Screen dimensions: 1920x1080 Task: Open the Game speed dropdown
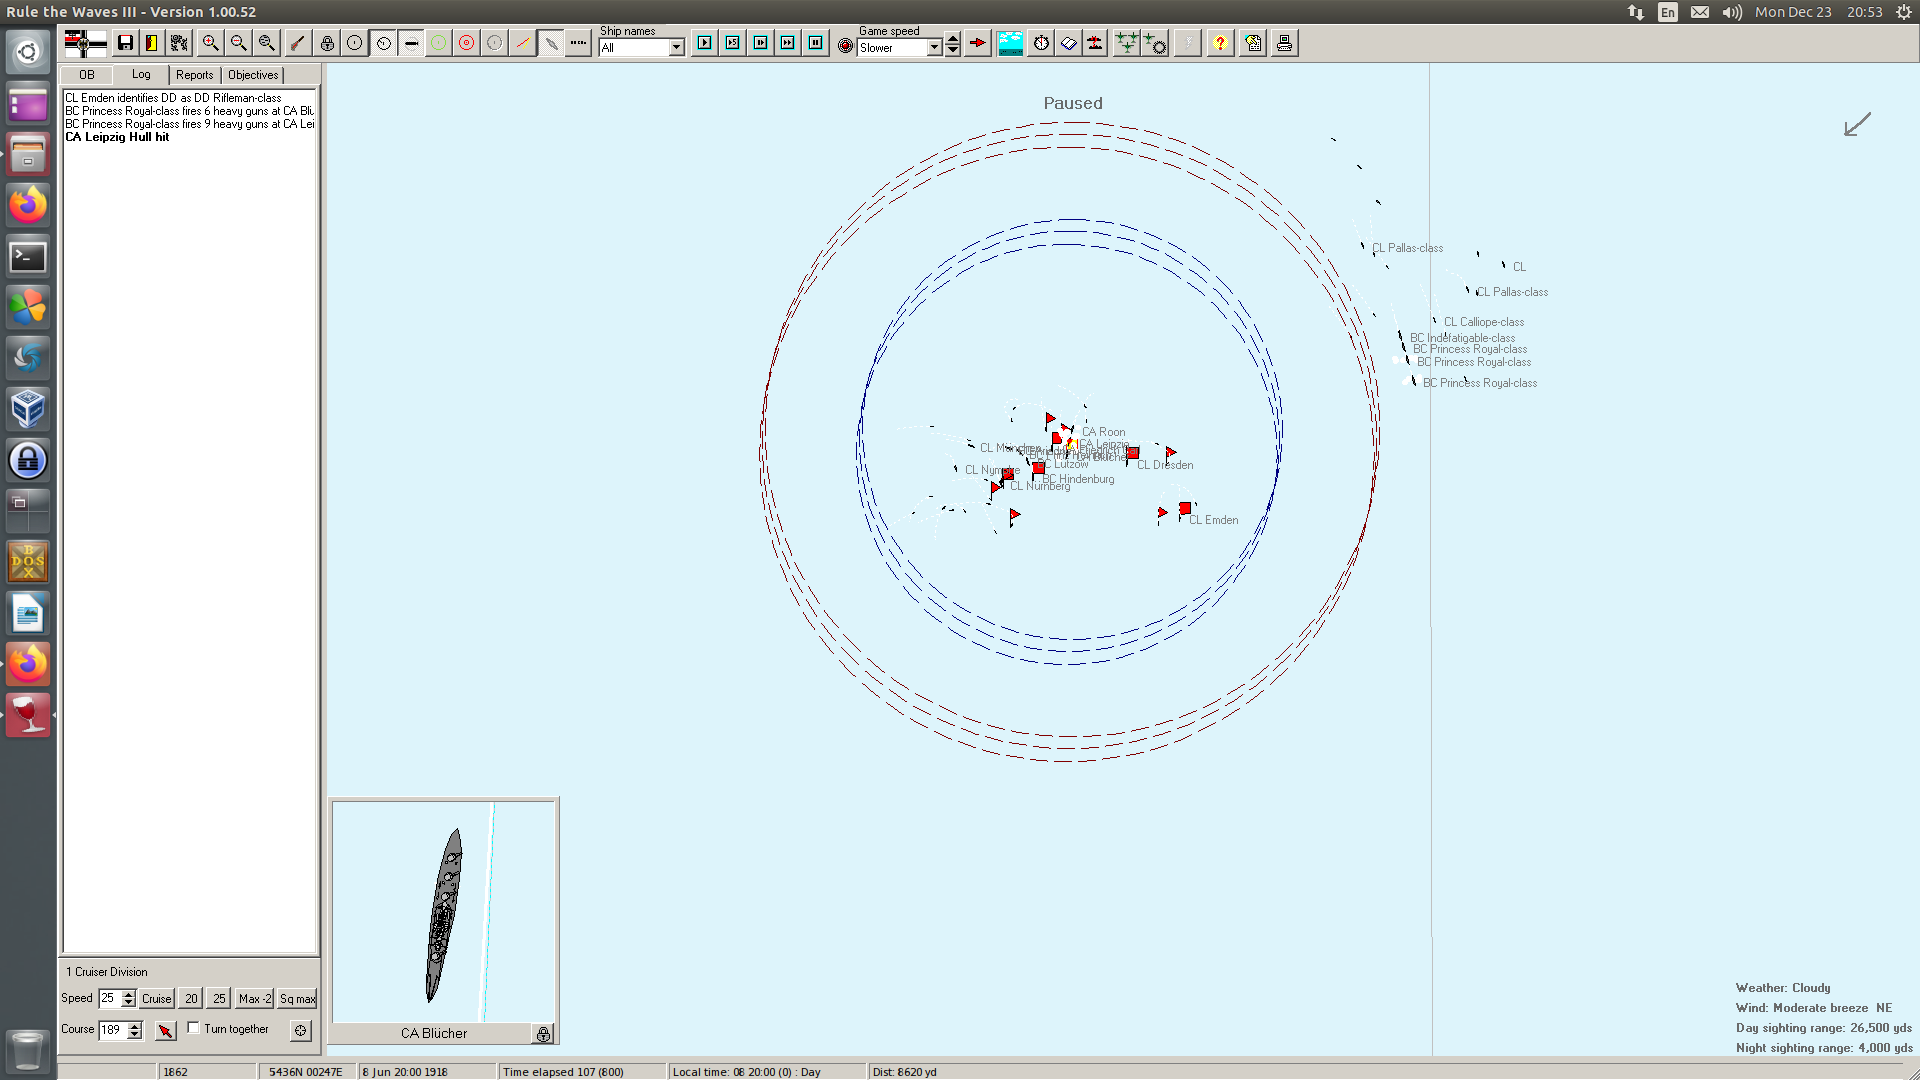coord(934,48)
